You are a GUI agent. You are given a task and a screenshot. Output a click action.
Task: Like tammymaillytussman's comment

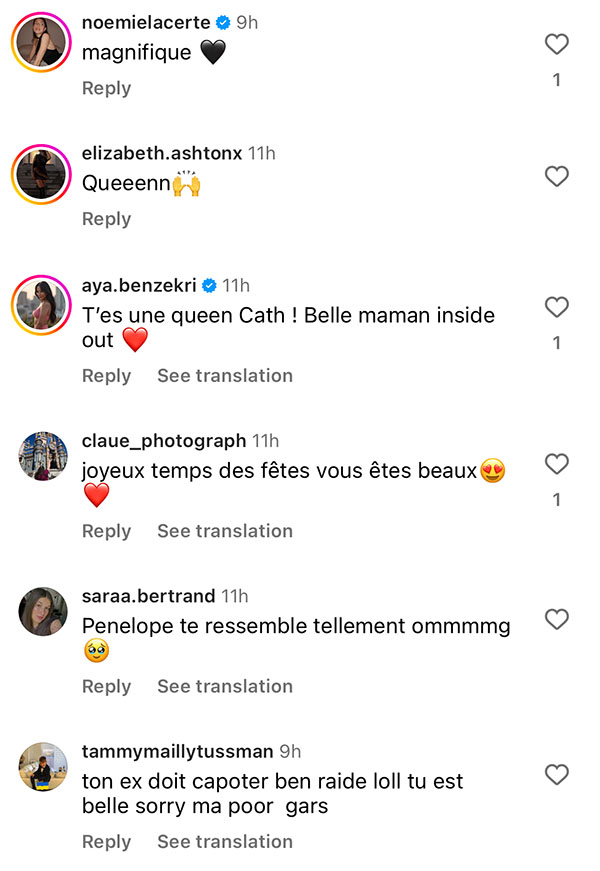pos(556,774)
